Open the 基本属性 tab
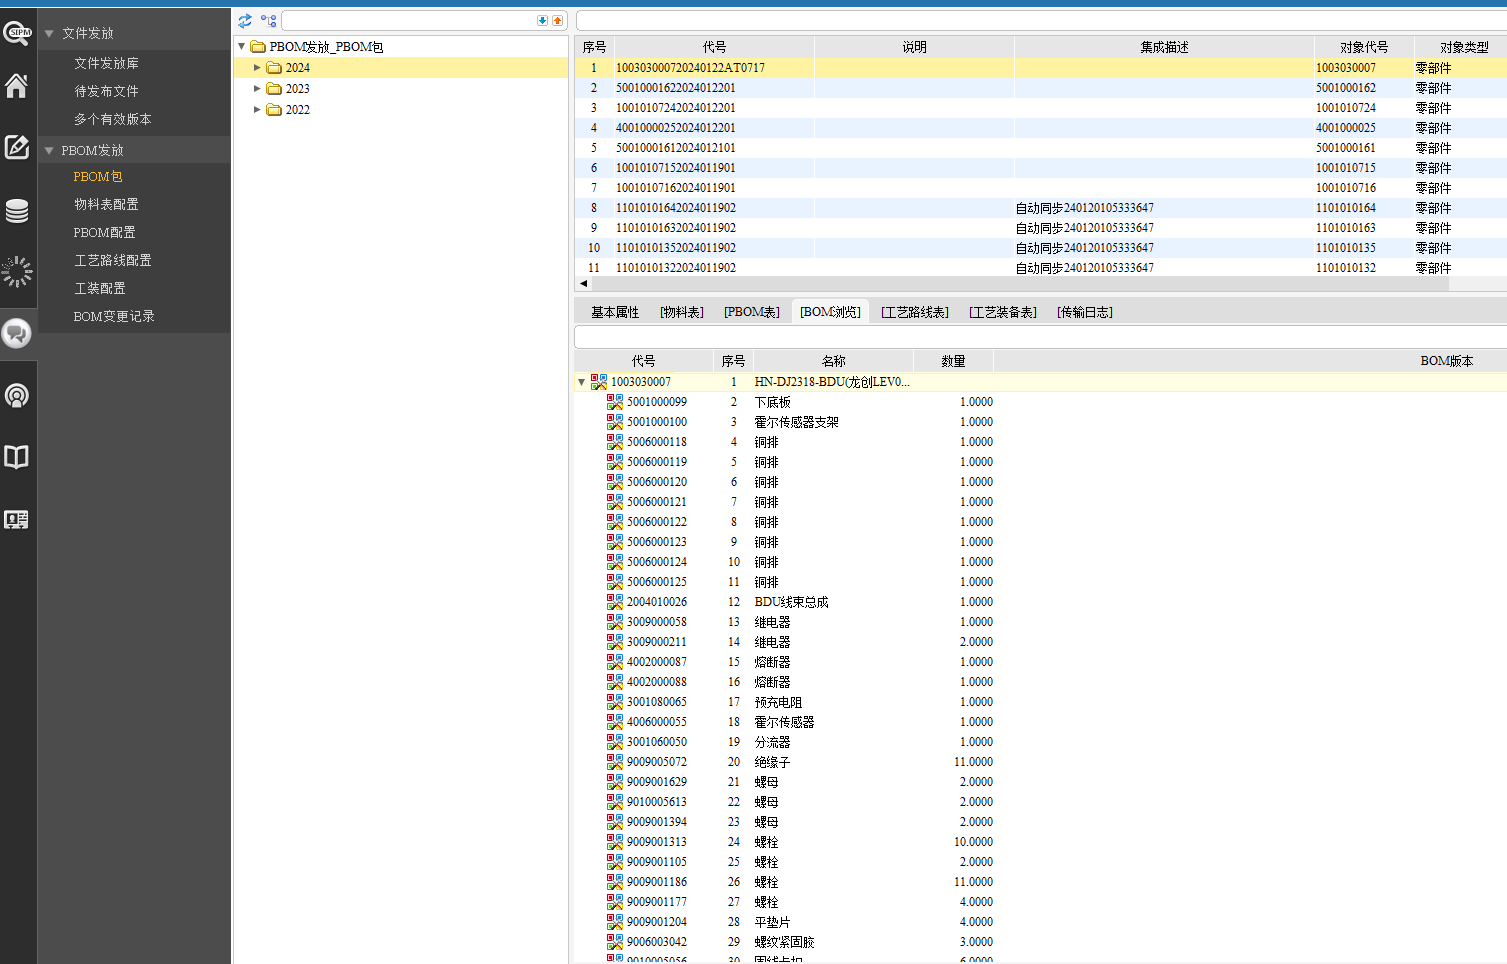The width and height of the screenshot is (1507, 964). tap(614, 312)
